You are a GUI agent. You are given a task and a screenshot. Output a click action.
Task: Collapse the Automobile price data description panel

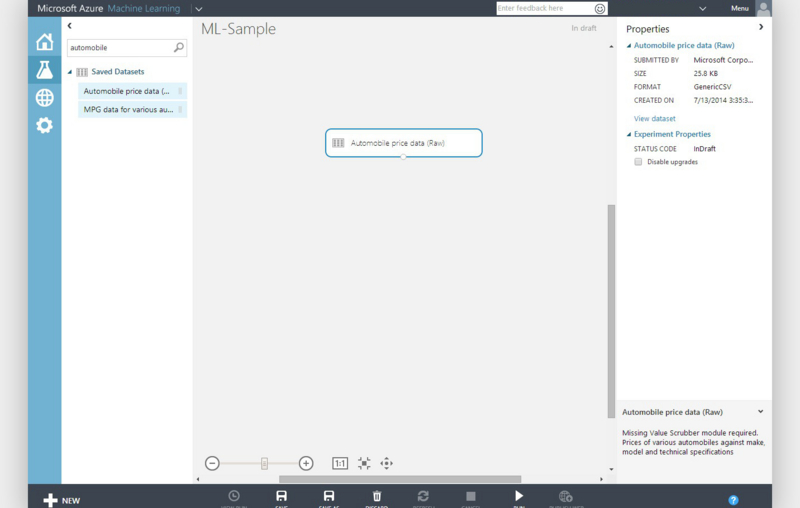click(760, 411)
